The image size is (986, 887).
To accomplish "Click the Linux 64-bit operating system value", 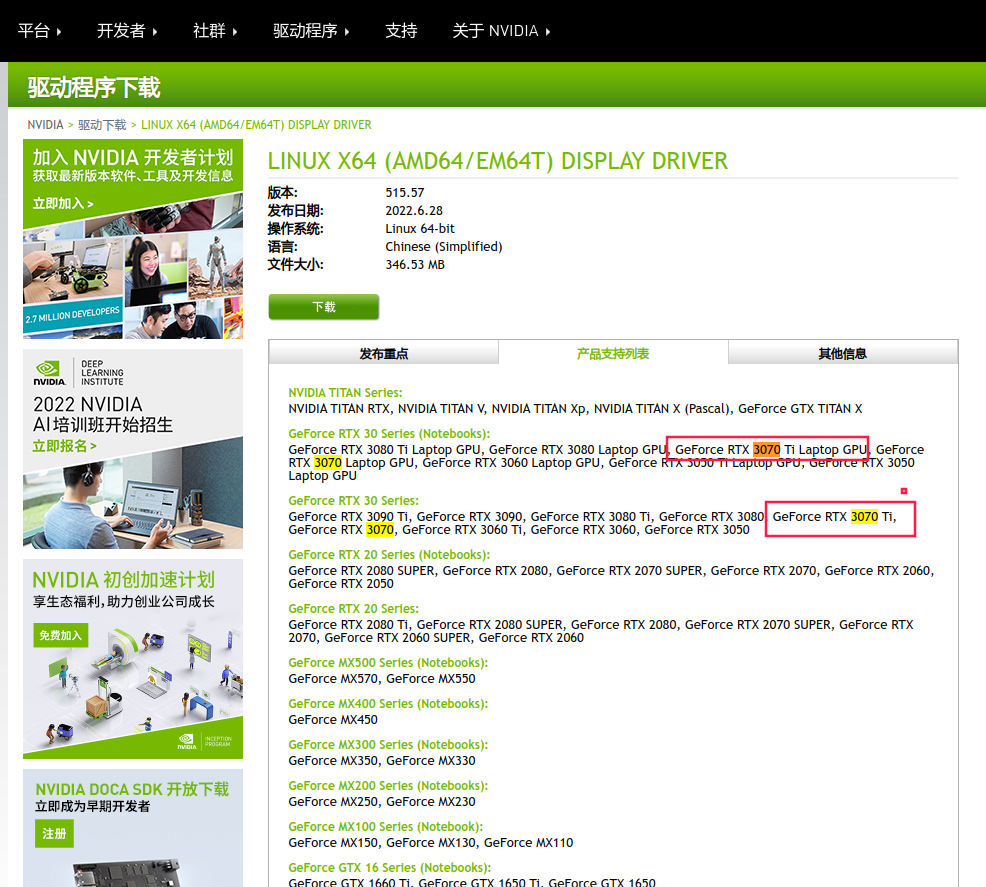I will tap(420, 228).
